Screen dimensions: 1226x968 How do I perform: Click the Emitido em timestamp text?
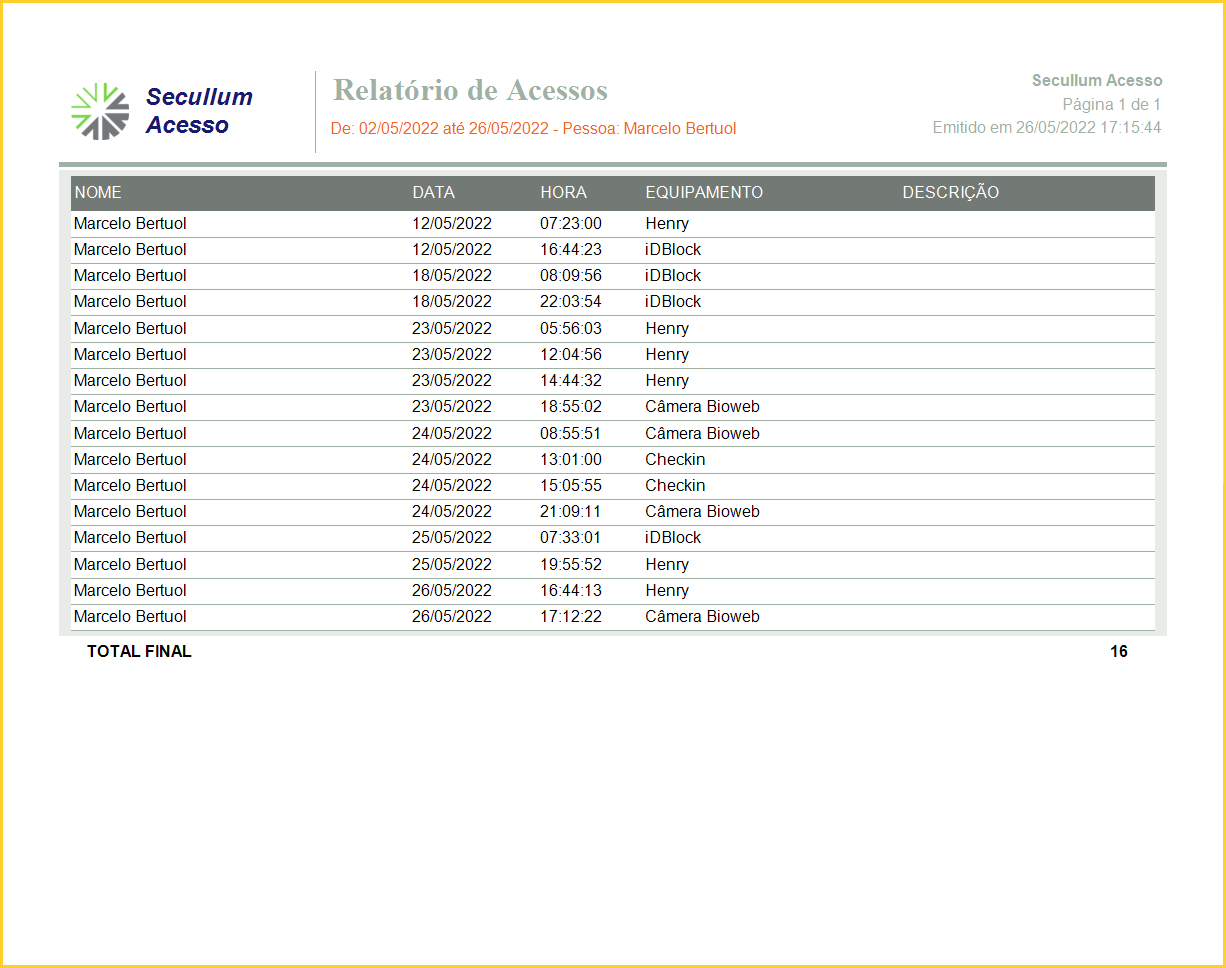(1046, 128)
